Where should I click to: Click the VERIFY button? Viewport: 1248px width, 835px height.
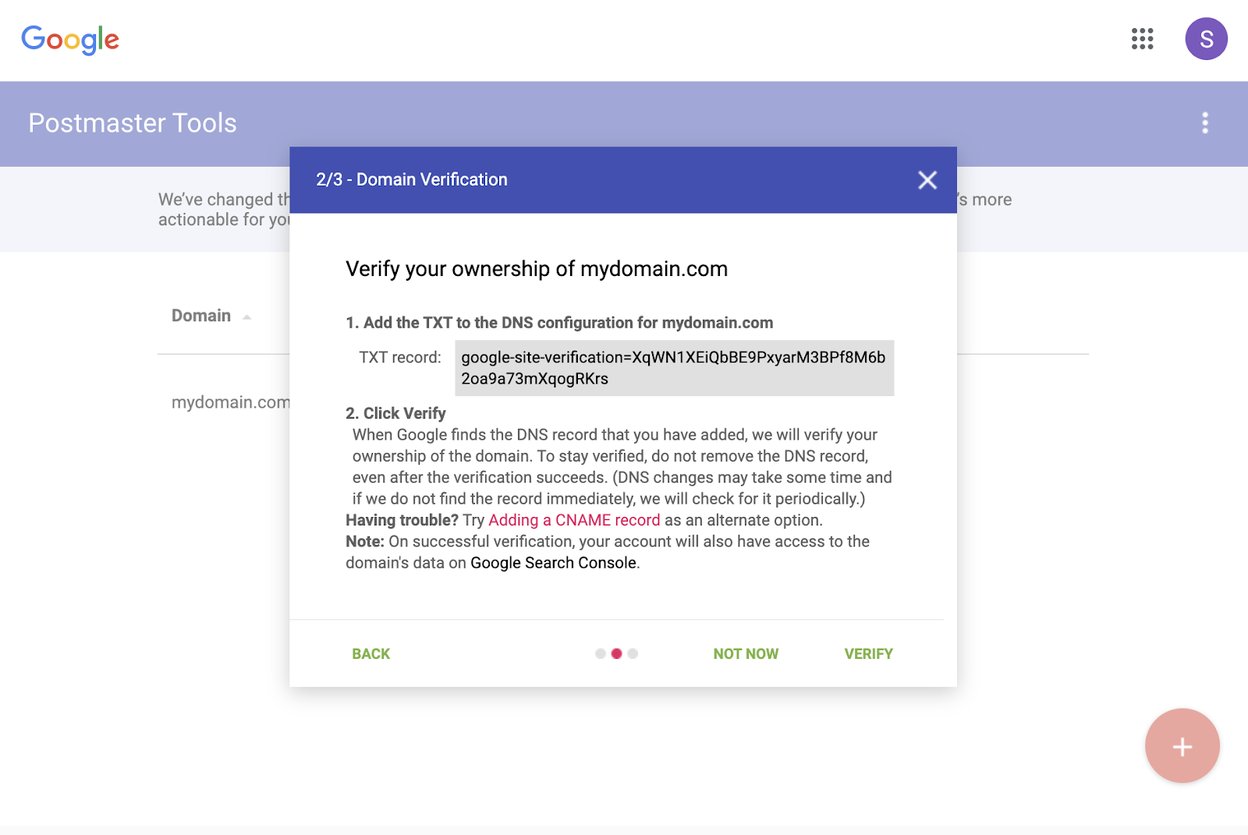pos(868,653)
